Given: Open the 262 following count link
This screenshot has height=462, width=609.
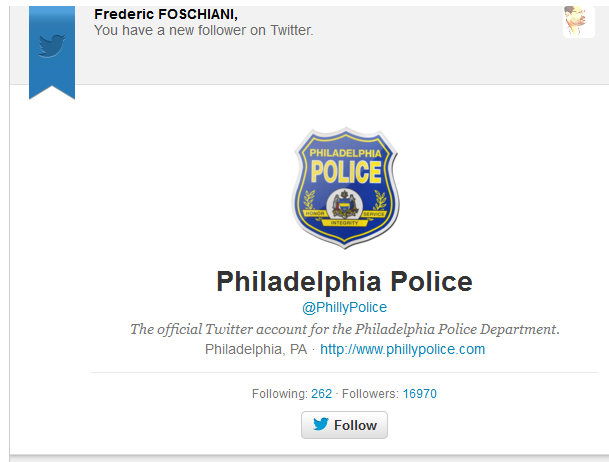Looking at the screenshot, I should [x=321, y=394].
